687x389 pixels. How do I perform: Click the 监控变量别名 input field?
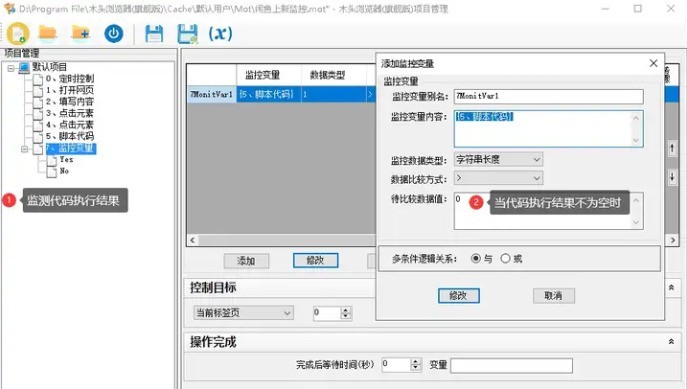pos(549,96)
